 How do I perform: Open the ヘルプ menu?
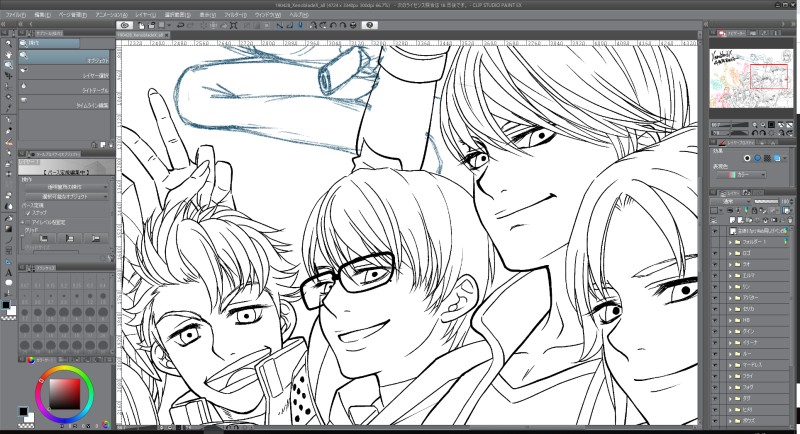(x=299, y=15)
